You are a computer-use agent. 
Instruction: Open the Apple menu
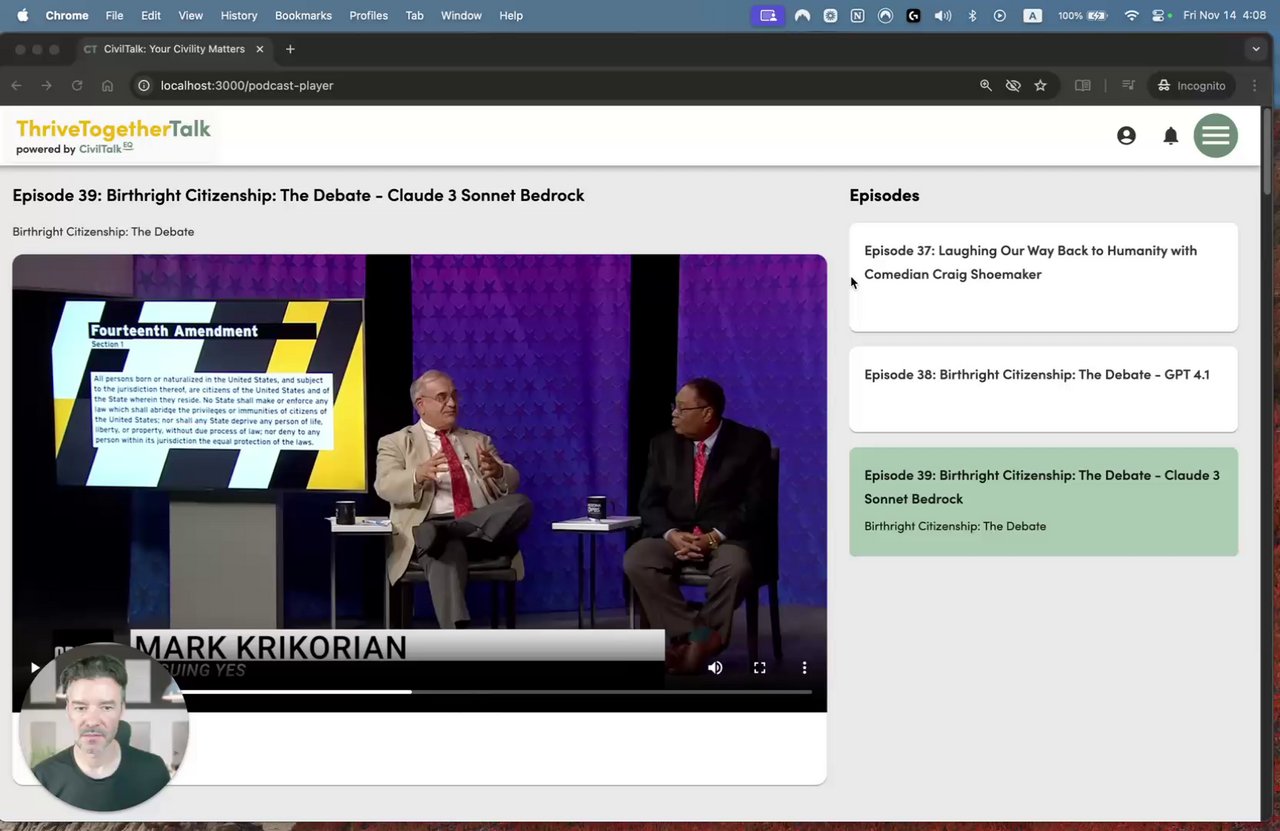[x=23, y=15]
